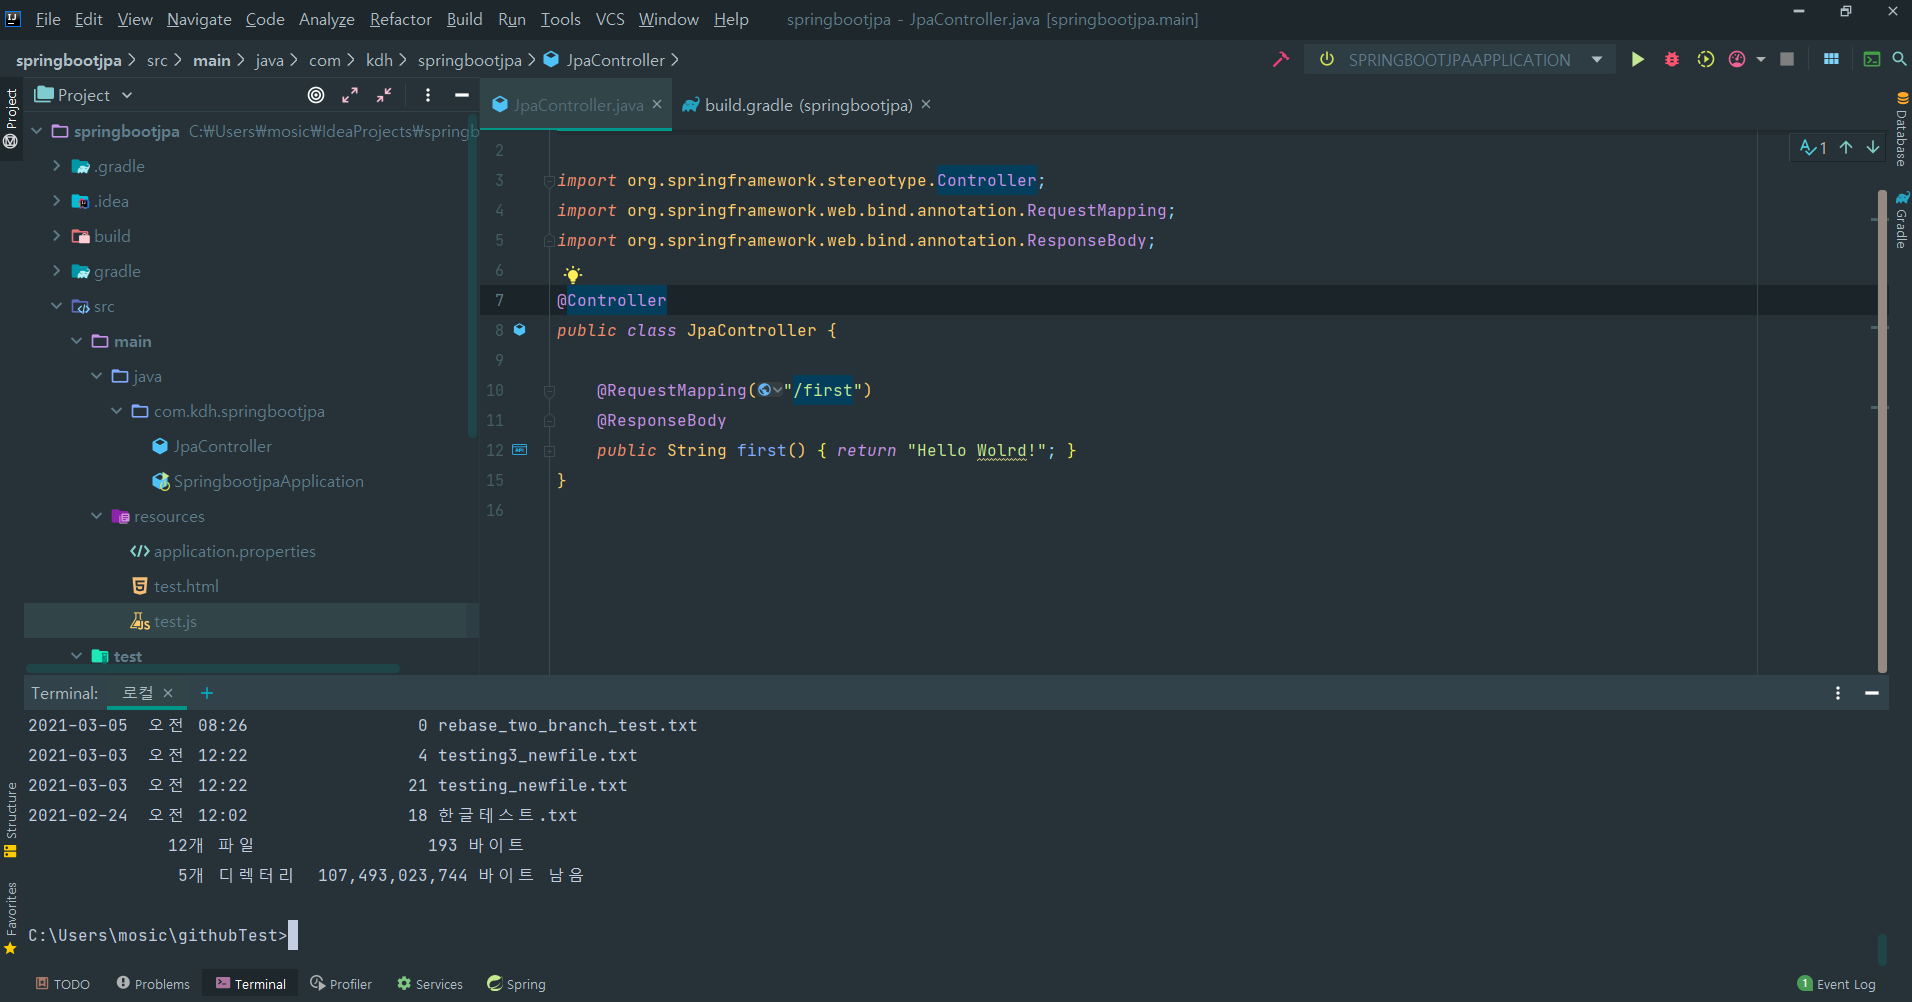Screen dimensions: 1912x1002
Task: Toggle the Project side tool window
Action: pyautogui.click(x=11, y=118)
